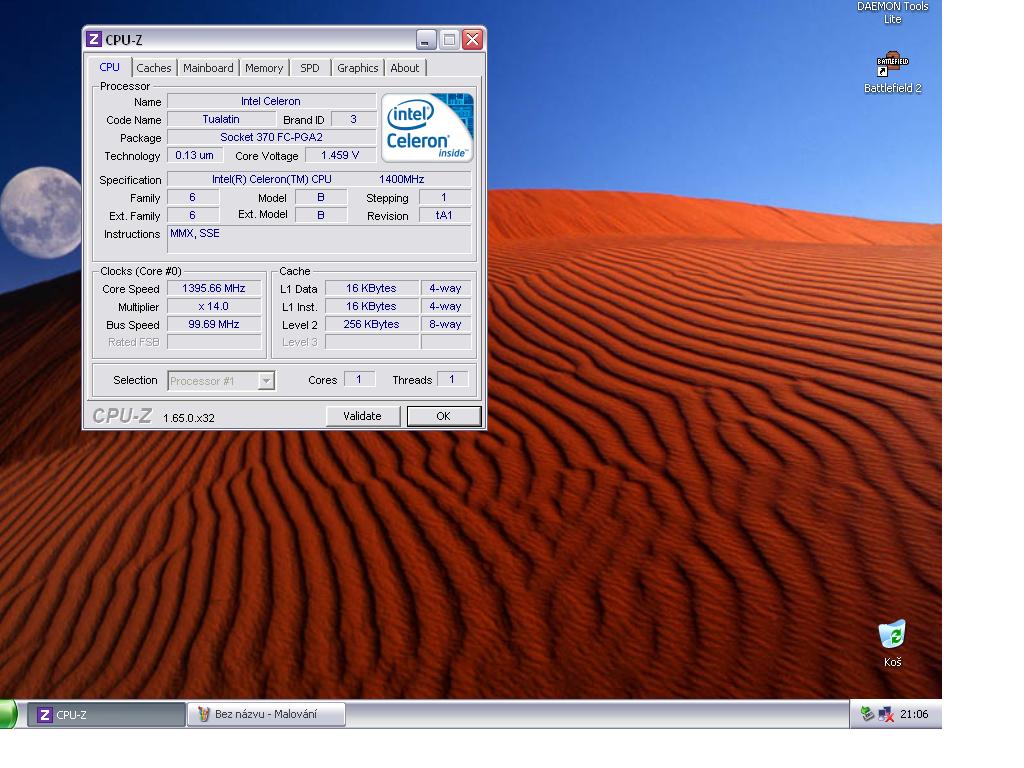Click the OK button in CPU-Z
The width and height of the screenshot is (1024, 768).
pyautogui.click(x=443, y=416)
